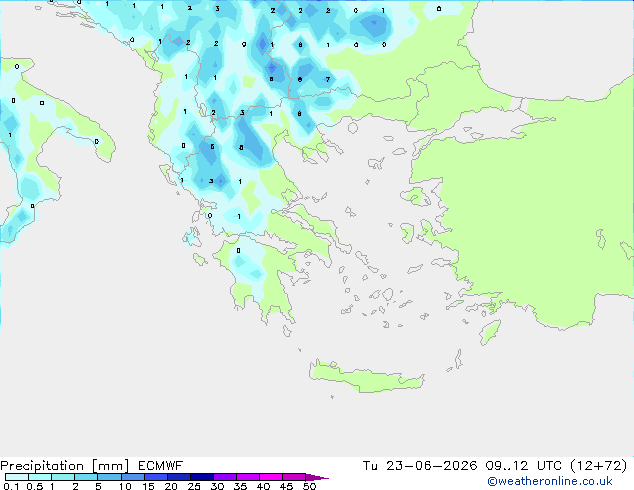This screenshot has width=634, height=490.
Task: Click the '7' precipitation value on the map
Action: 328,79
